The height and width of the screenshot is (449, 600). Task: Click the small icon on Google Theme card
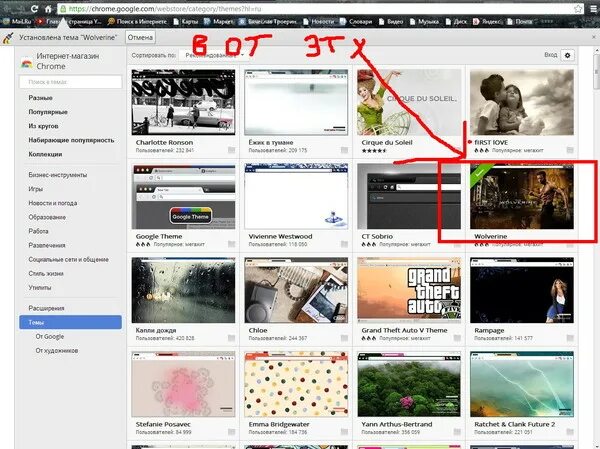point(232,244)
